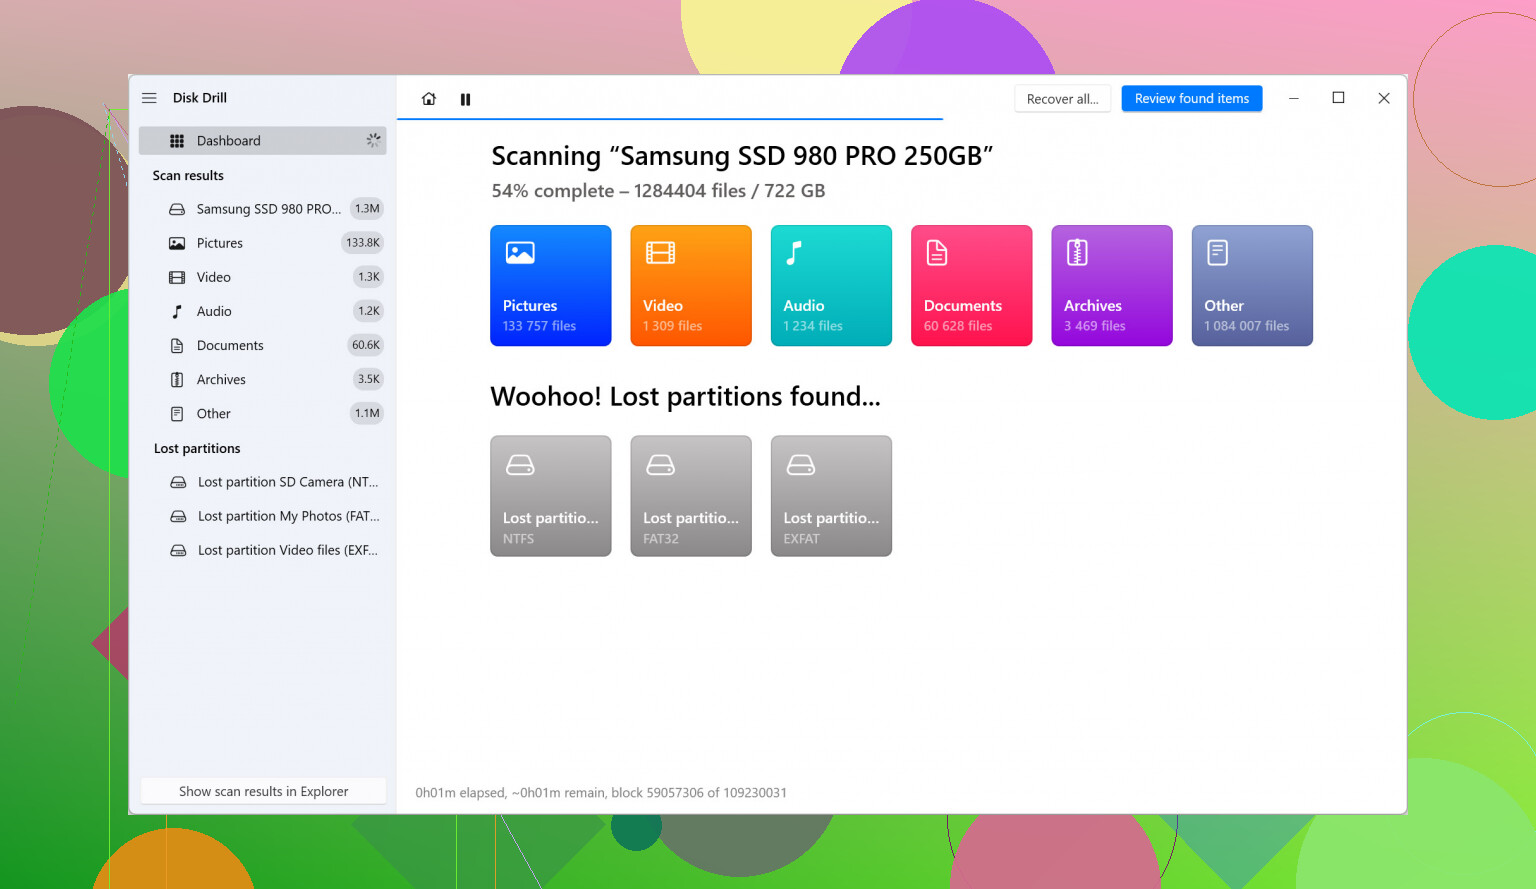Viewport: 1536px width, 889px height.
Task: Select the FAT32 lost partition tile
Action: [x=690, y=496]
